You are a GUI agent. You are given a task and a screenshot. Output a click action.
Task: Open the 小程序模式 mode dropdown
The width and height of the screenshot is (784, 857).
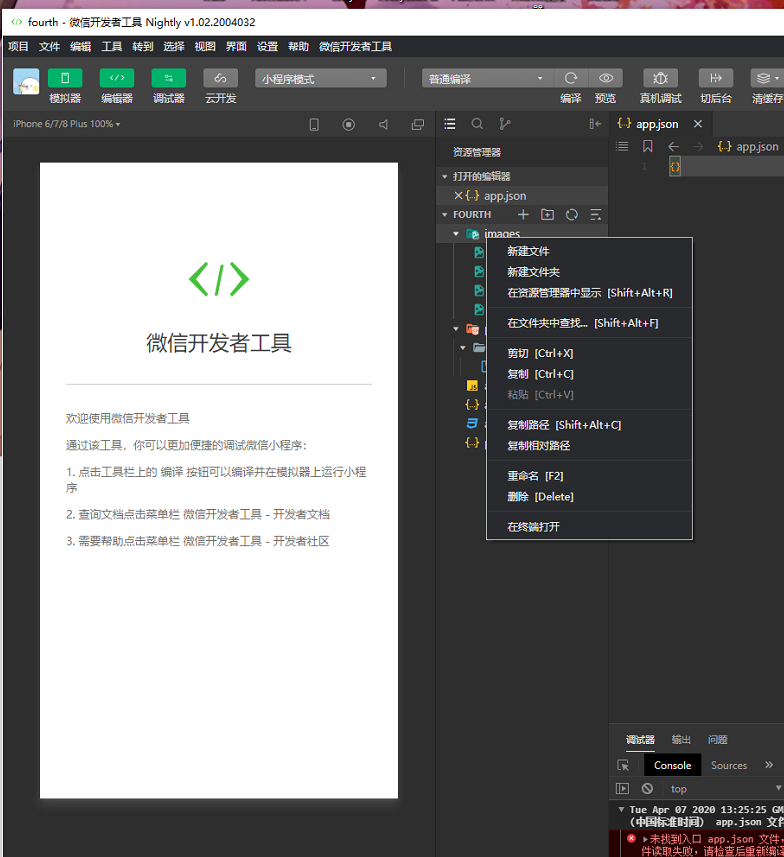[x=321, y=78]
